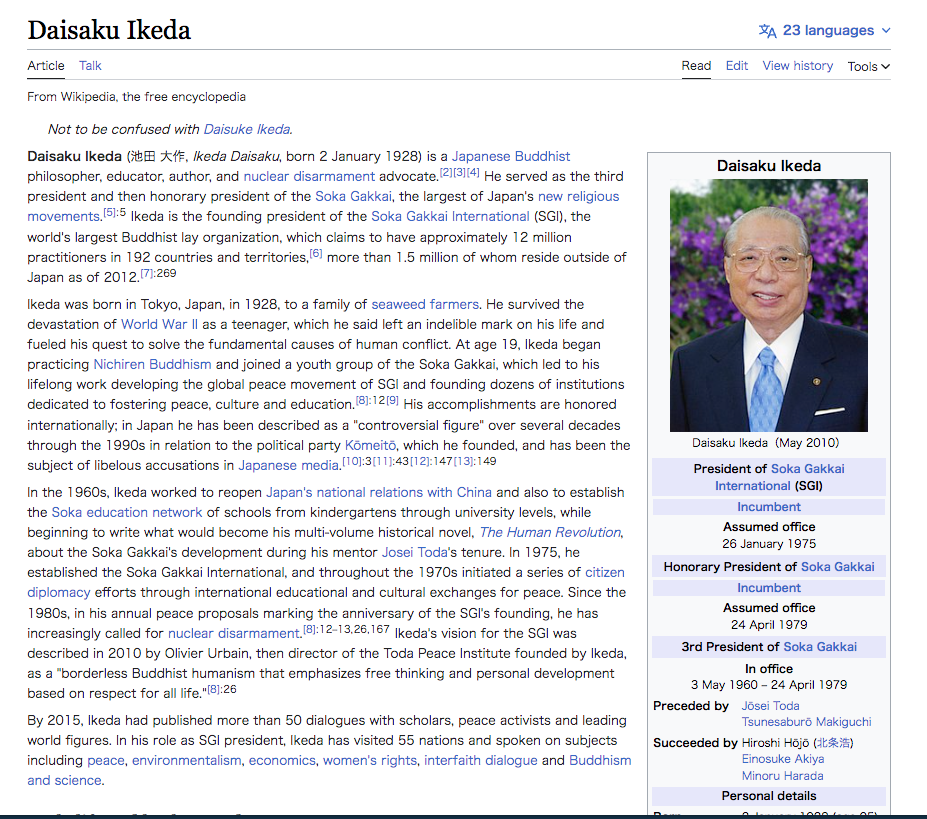Open the economics link

pyautogui.click(x=282, y=760)
